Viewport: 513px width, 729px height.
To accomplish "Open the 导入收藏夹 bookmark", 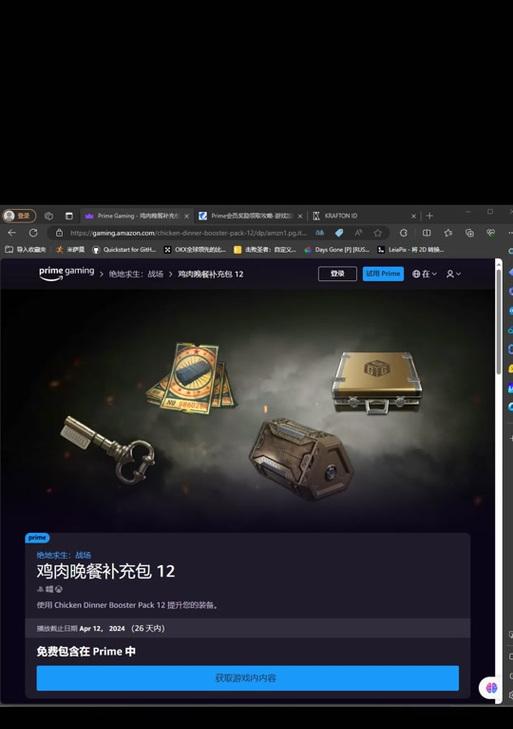I will (x=26, y=250).
